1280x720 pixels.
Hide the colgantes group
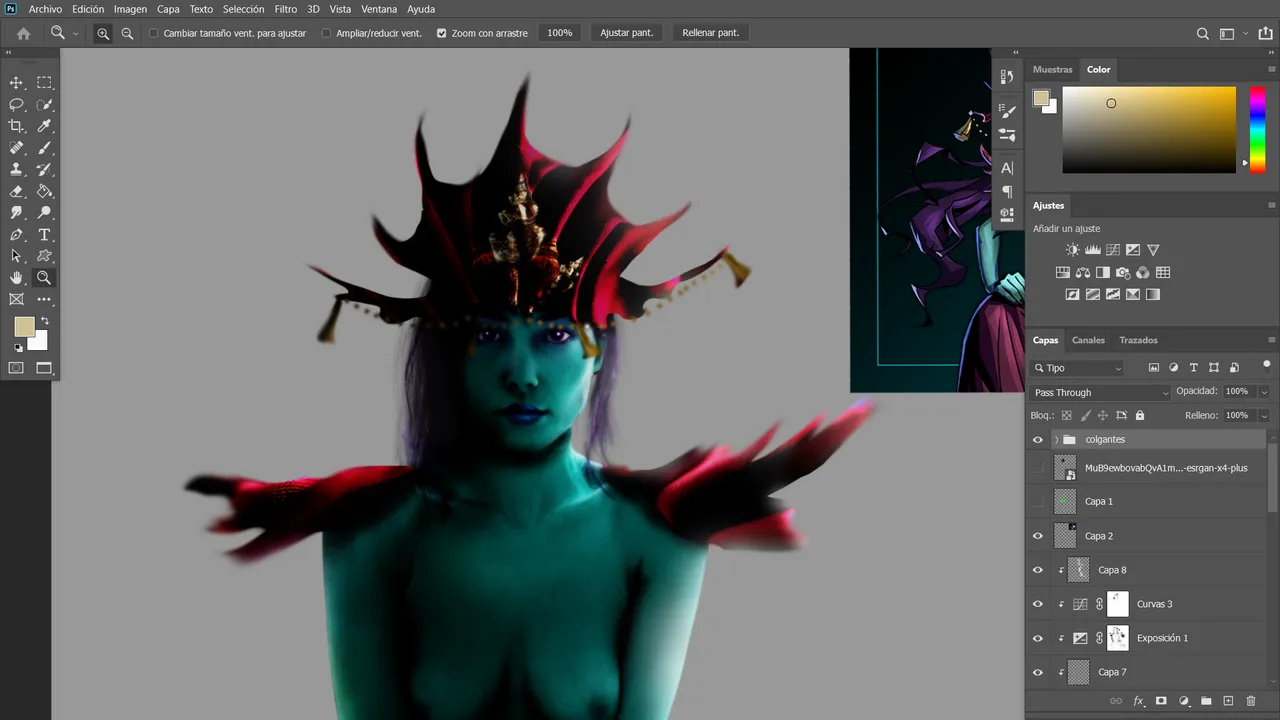[1038, 440]
